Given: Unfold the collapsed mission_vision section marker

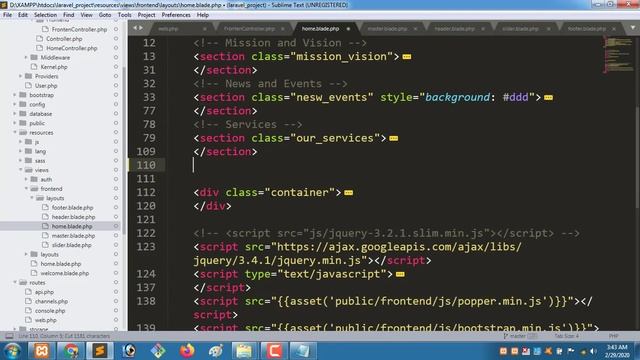Looking at the screenshot, I should (x=407, y=57).
